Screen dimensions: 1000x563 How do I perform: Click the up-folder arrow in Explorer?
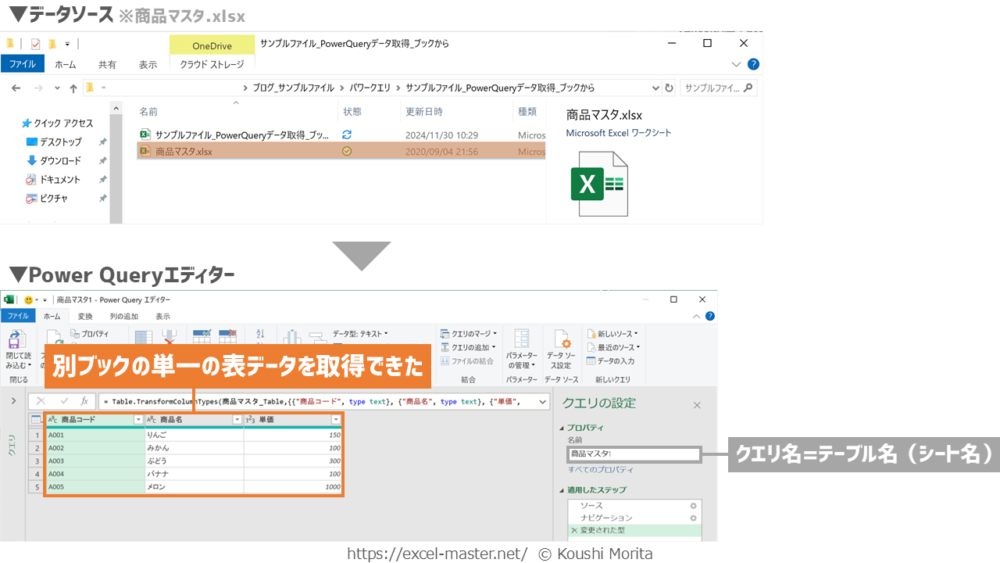[72, 88]
